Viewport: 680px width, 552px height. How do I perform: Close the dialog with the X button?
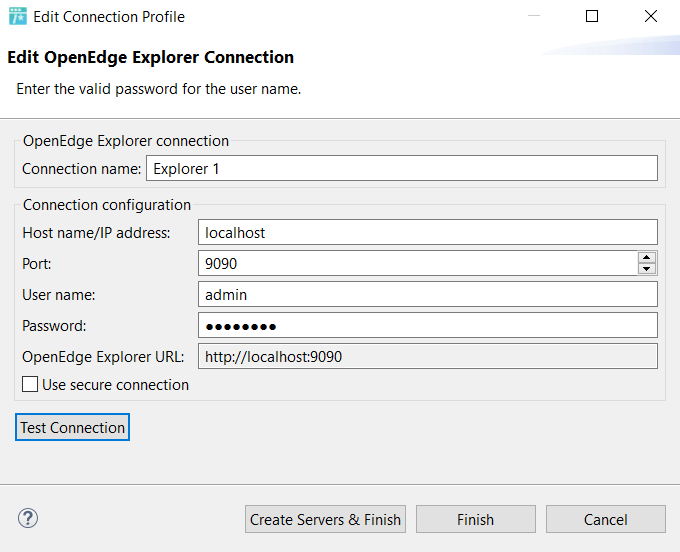pyautogui.click(x=651, y=16)
